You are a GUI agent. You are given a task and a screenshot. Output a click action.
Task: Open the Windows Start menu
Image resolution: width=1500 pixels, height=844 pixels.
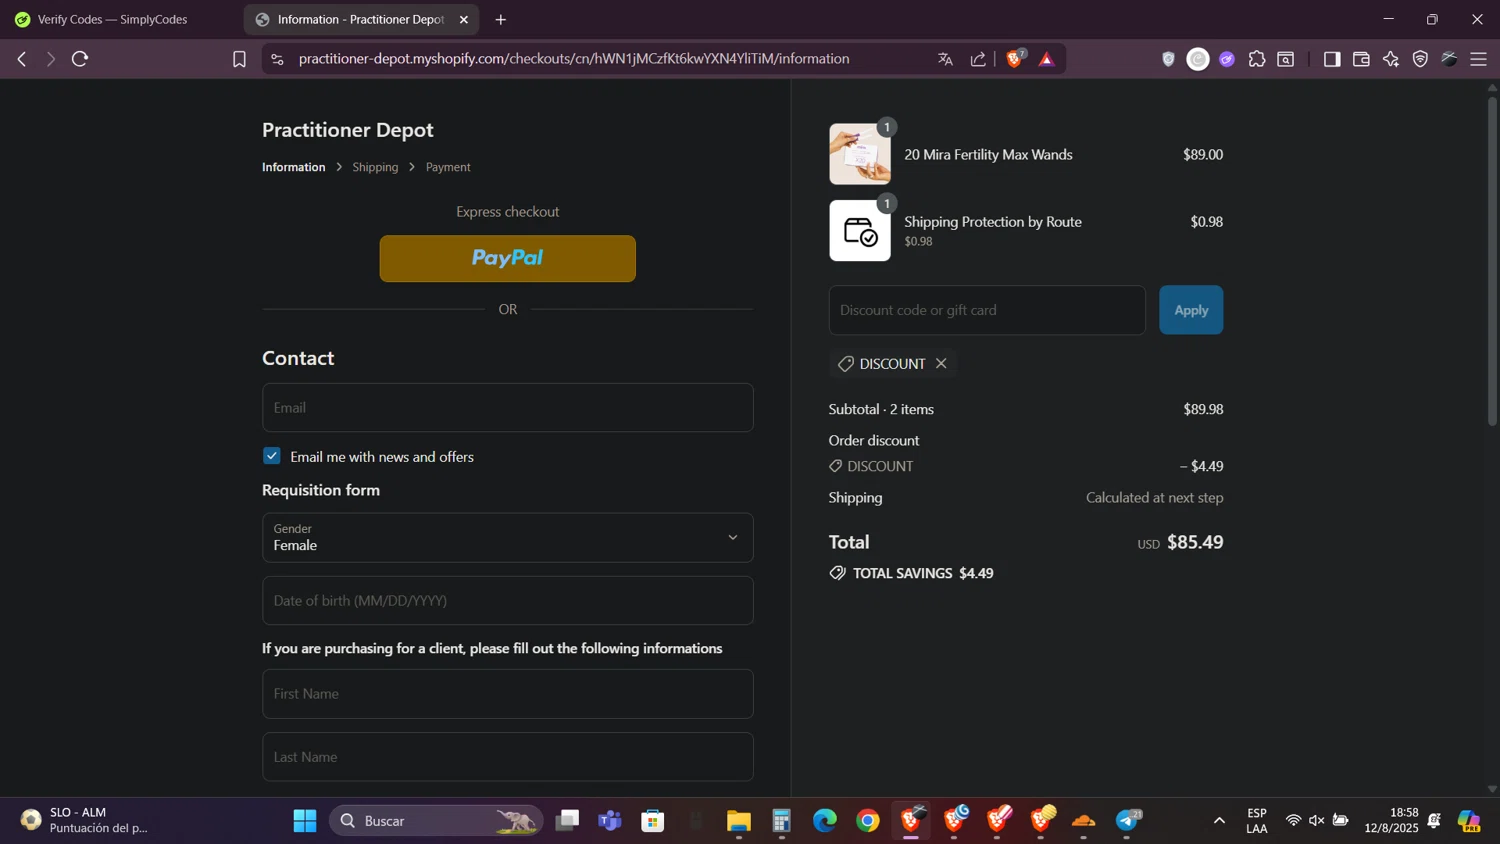305,821
